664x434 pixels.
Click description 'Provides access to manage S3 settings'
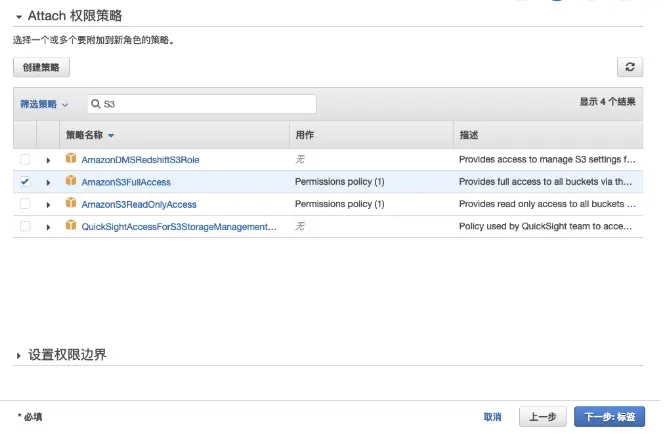(x=547, y=160)
